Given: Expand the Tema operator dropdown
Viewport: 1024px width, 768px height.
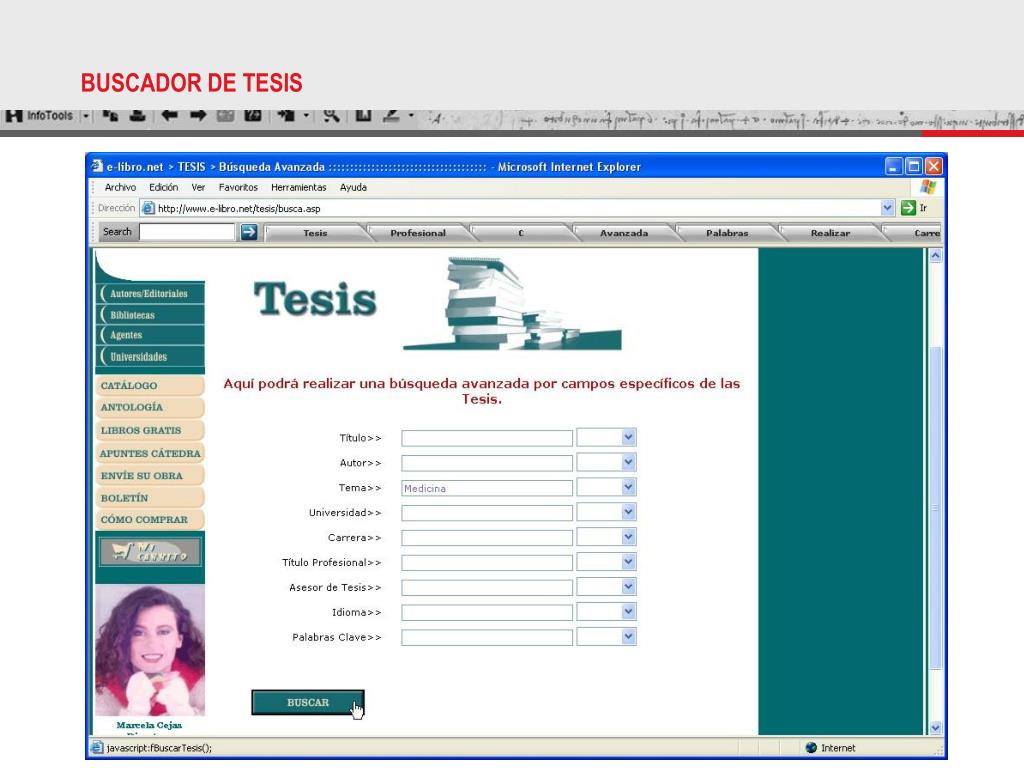Looking at the screenshot, I should [628, 488].
